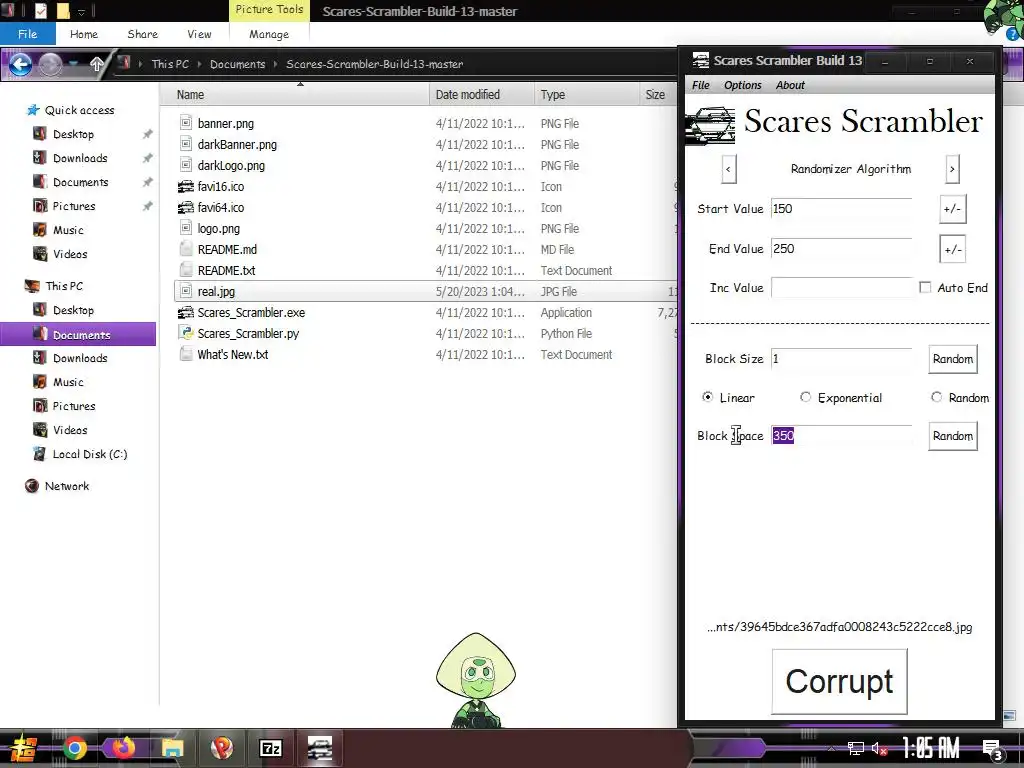The image size is (1024, 768).
Task: Switch to the Share ribbon tab
Action: [142, 34]
